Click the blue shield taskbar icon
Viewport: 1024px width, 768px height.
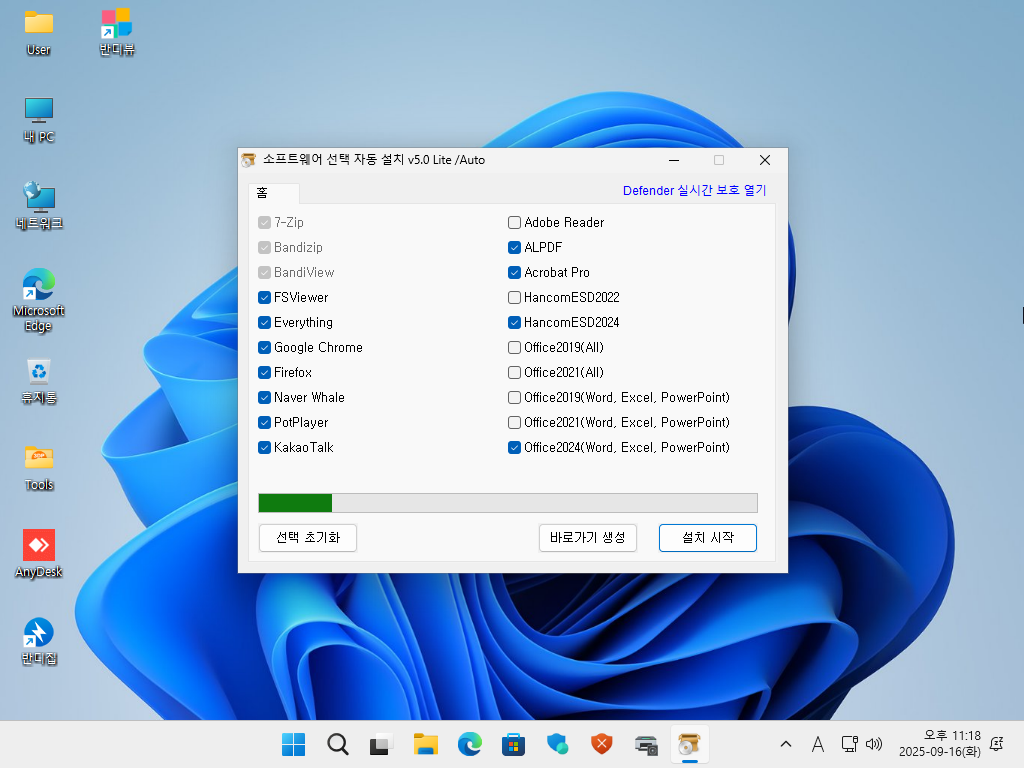point(558,744)
